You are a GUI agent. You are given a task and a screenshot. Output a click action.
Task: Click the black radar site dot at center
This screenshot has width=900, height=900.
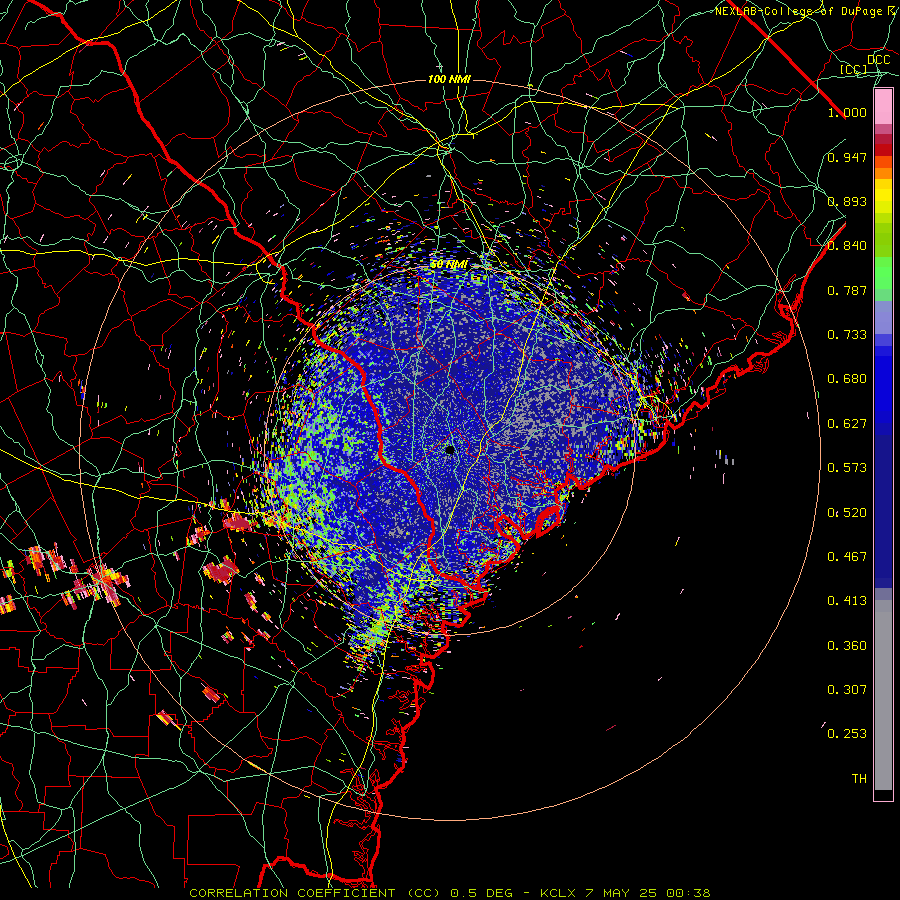pyautogui.click(x=450, y=449)
